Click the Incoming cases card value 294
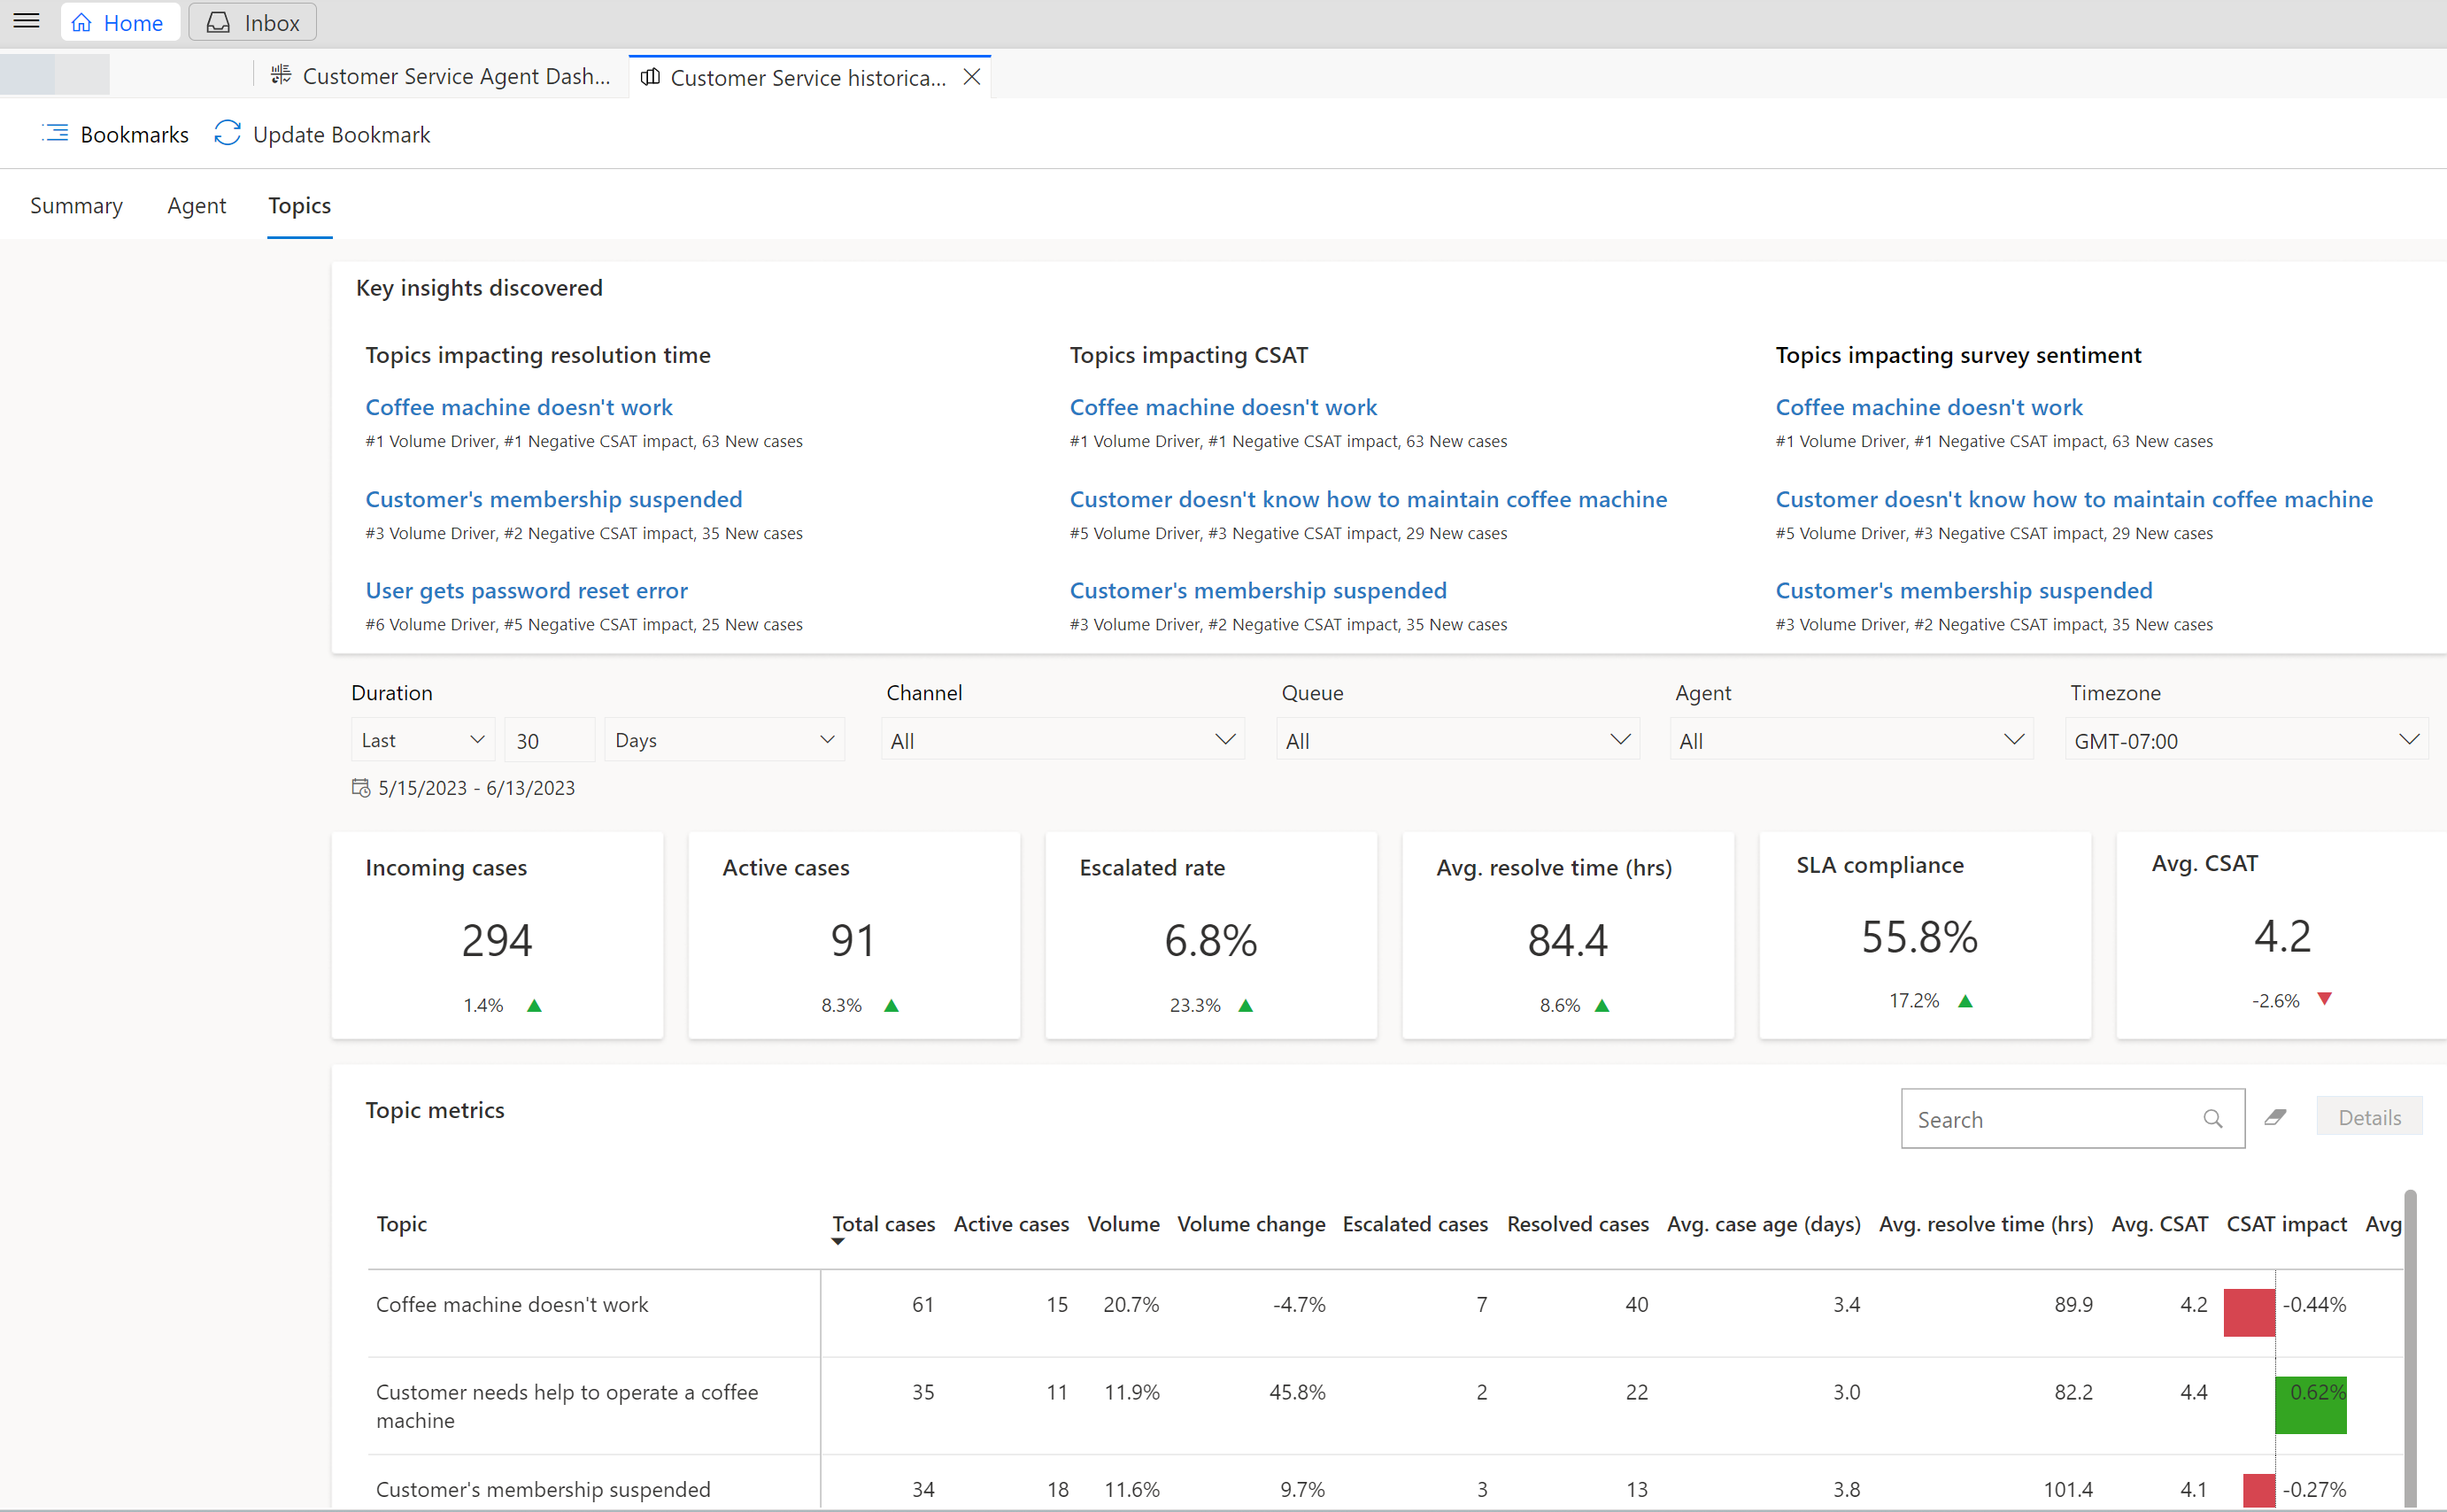2447x1512 pixels. pos(497,940)
